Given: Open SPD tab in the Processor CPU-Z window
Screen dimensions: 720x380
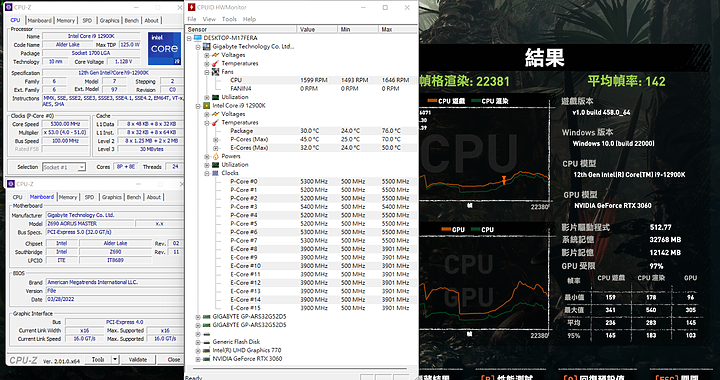Looking at the screenshot, I should point(87,21).
